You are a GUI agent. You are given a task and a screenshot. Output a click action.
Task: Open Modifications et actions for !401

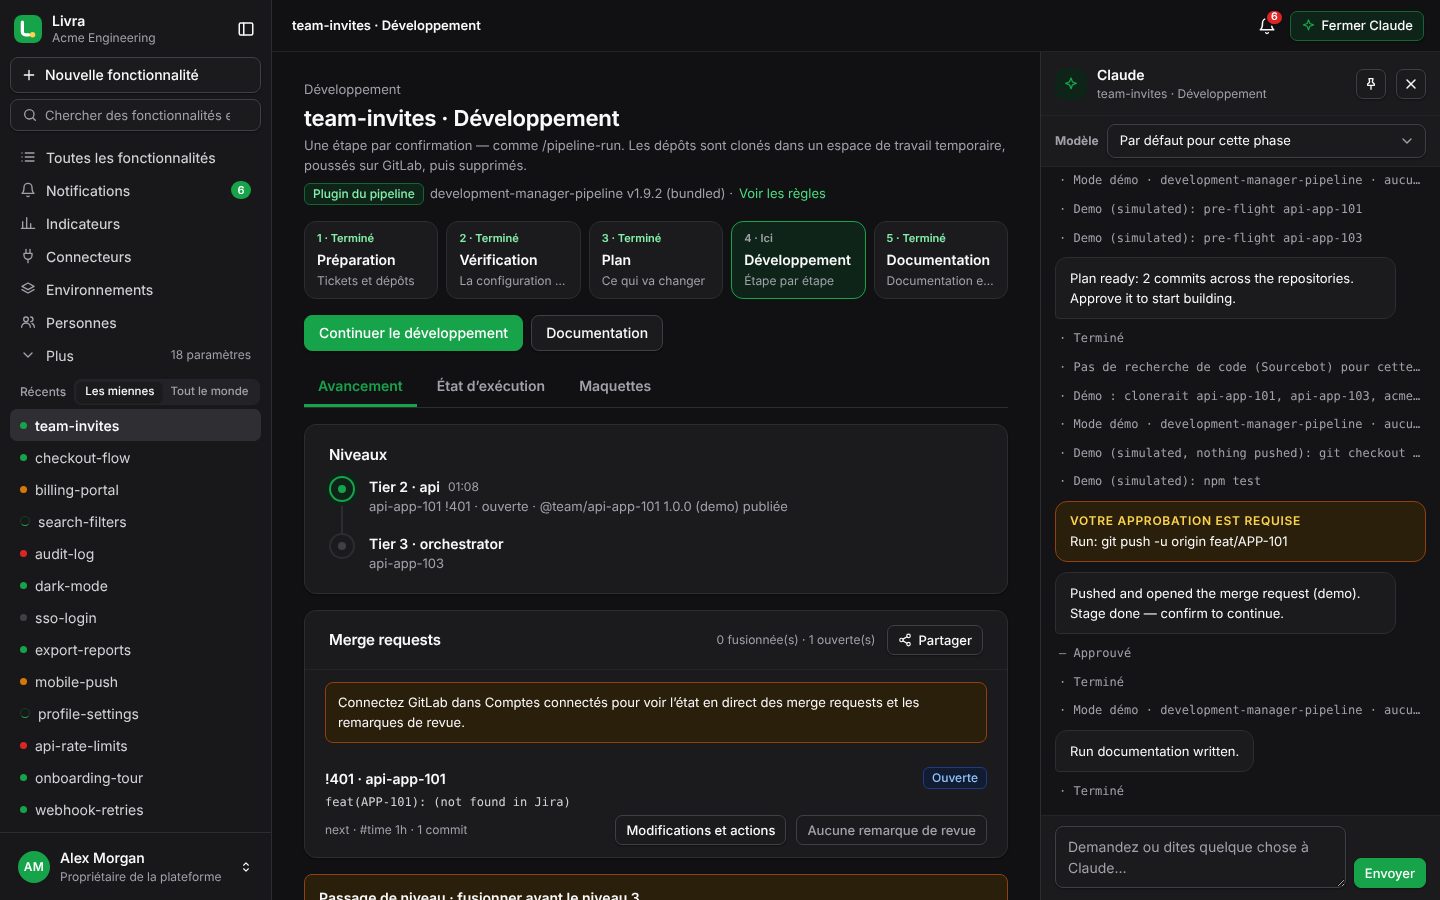(701, 830)
